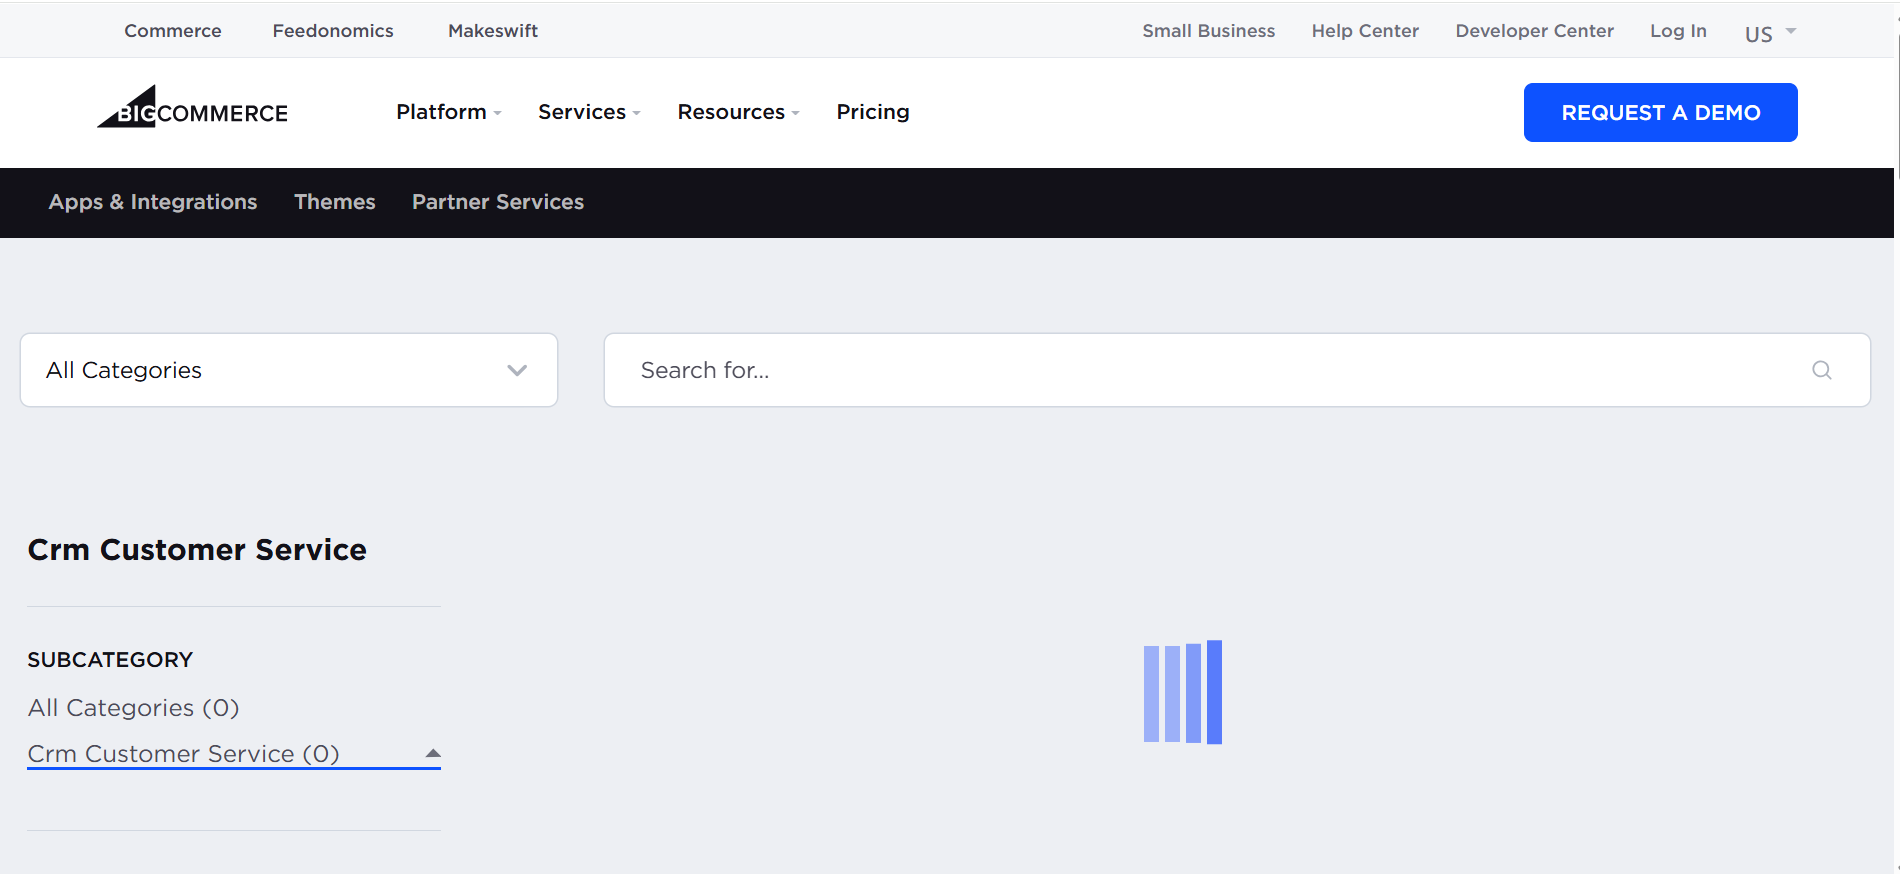Image resolution: width=1900 pixels, height=874 pixels.
Task: Open the Commerce link in top bar
Action: 173,31
